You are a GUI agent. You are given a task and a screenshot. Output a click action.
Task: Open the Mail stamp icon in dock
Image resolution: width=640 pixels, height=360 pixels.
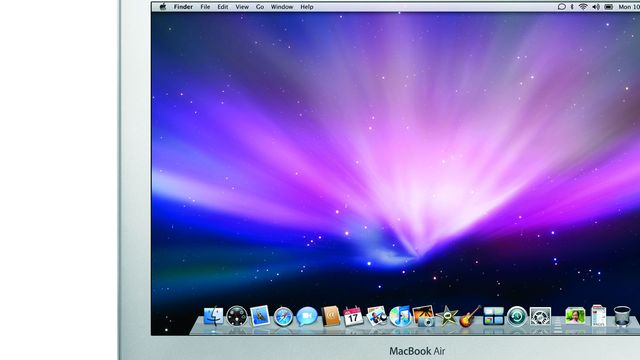pos(260,316)
